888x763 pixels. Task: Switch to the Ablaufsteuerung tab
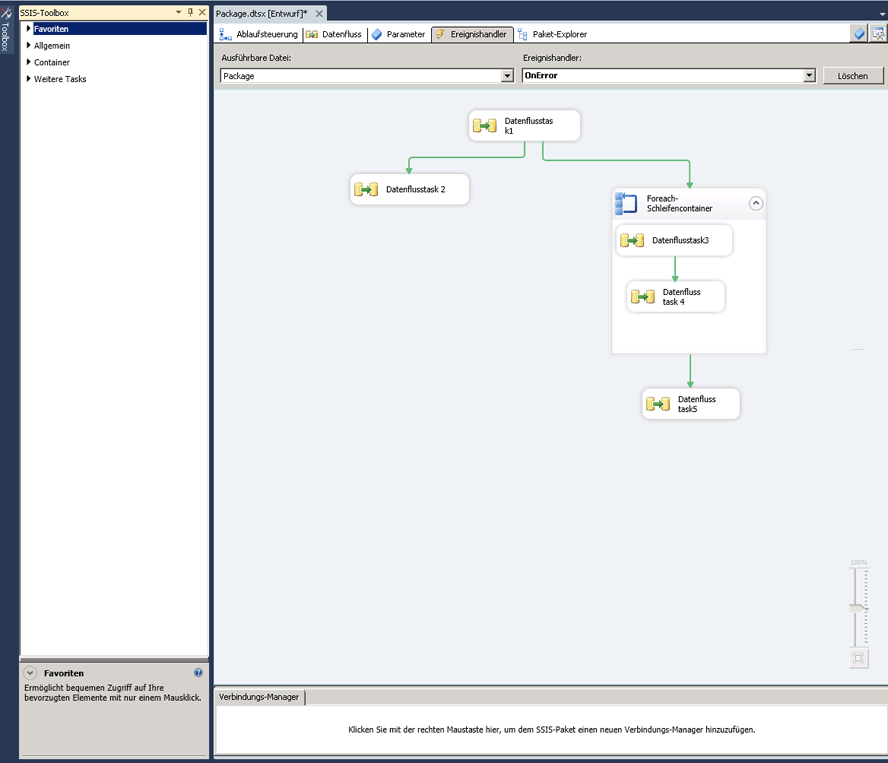(x=259, y=34)
